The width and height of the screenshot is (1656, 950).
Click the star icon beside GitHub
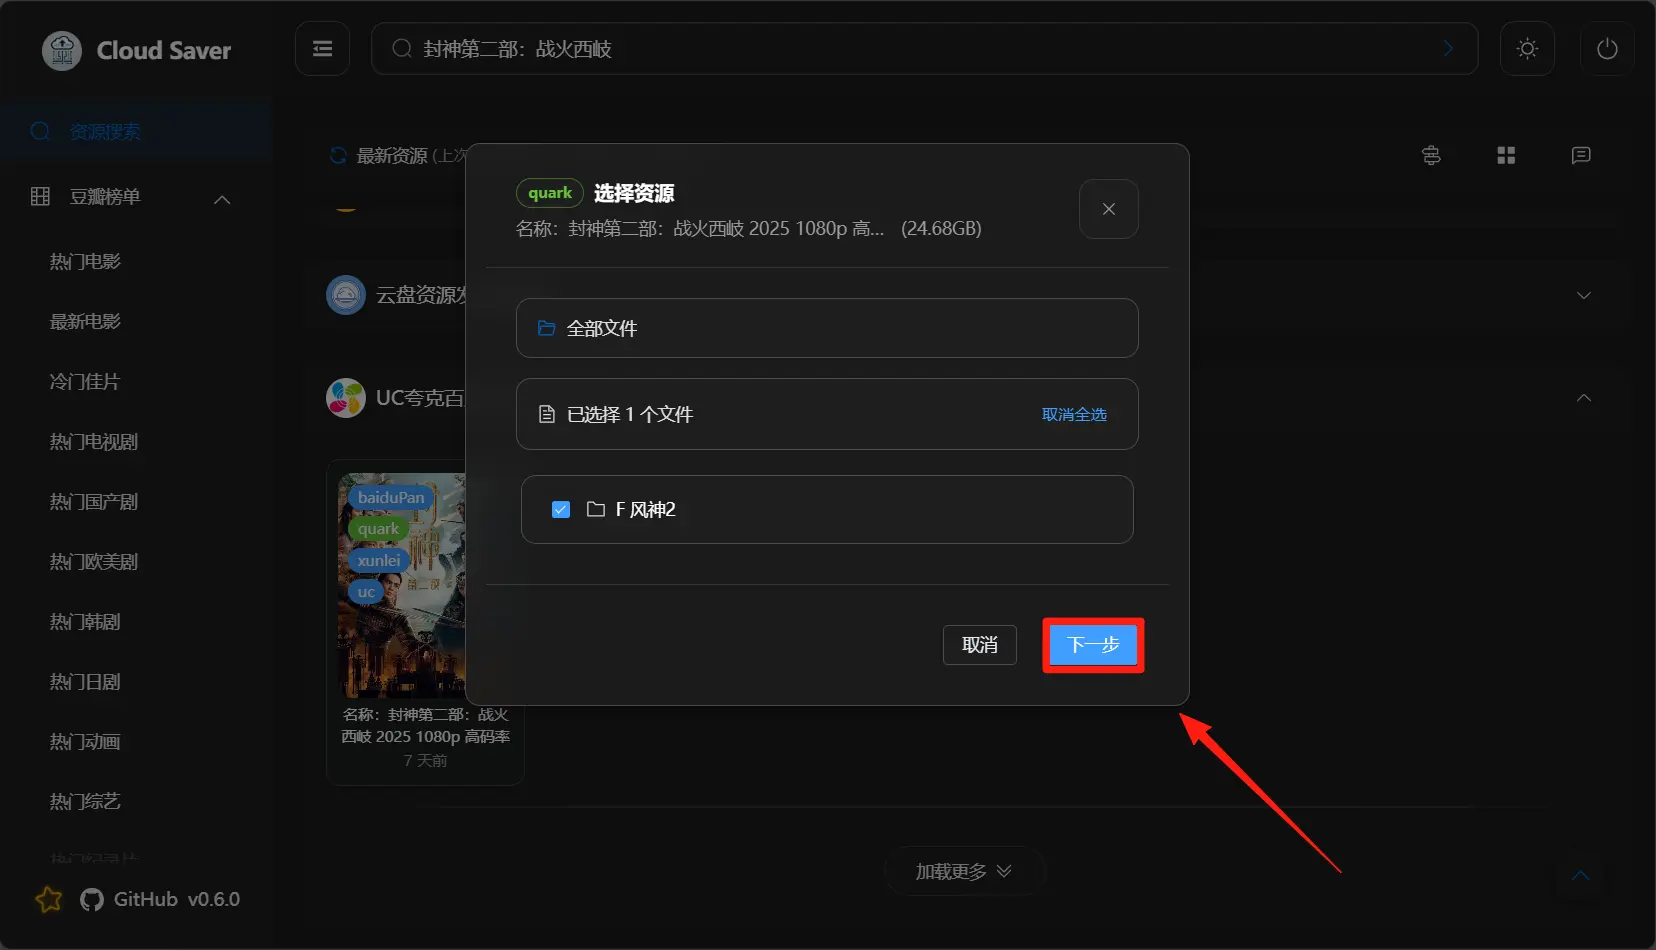coord(48,899)
